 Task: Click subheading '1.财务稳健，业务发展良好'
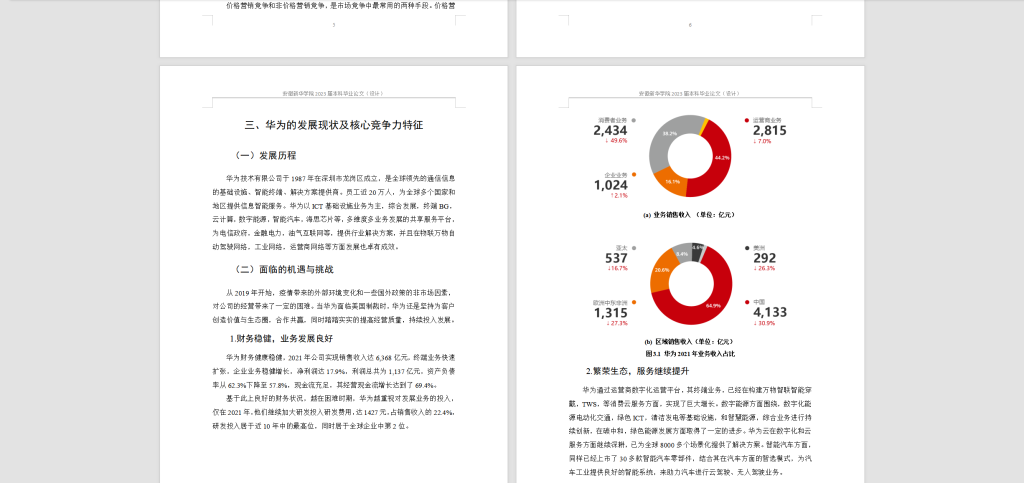point(281,339)
